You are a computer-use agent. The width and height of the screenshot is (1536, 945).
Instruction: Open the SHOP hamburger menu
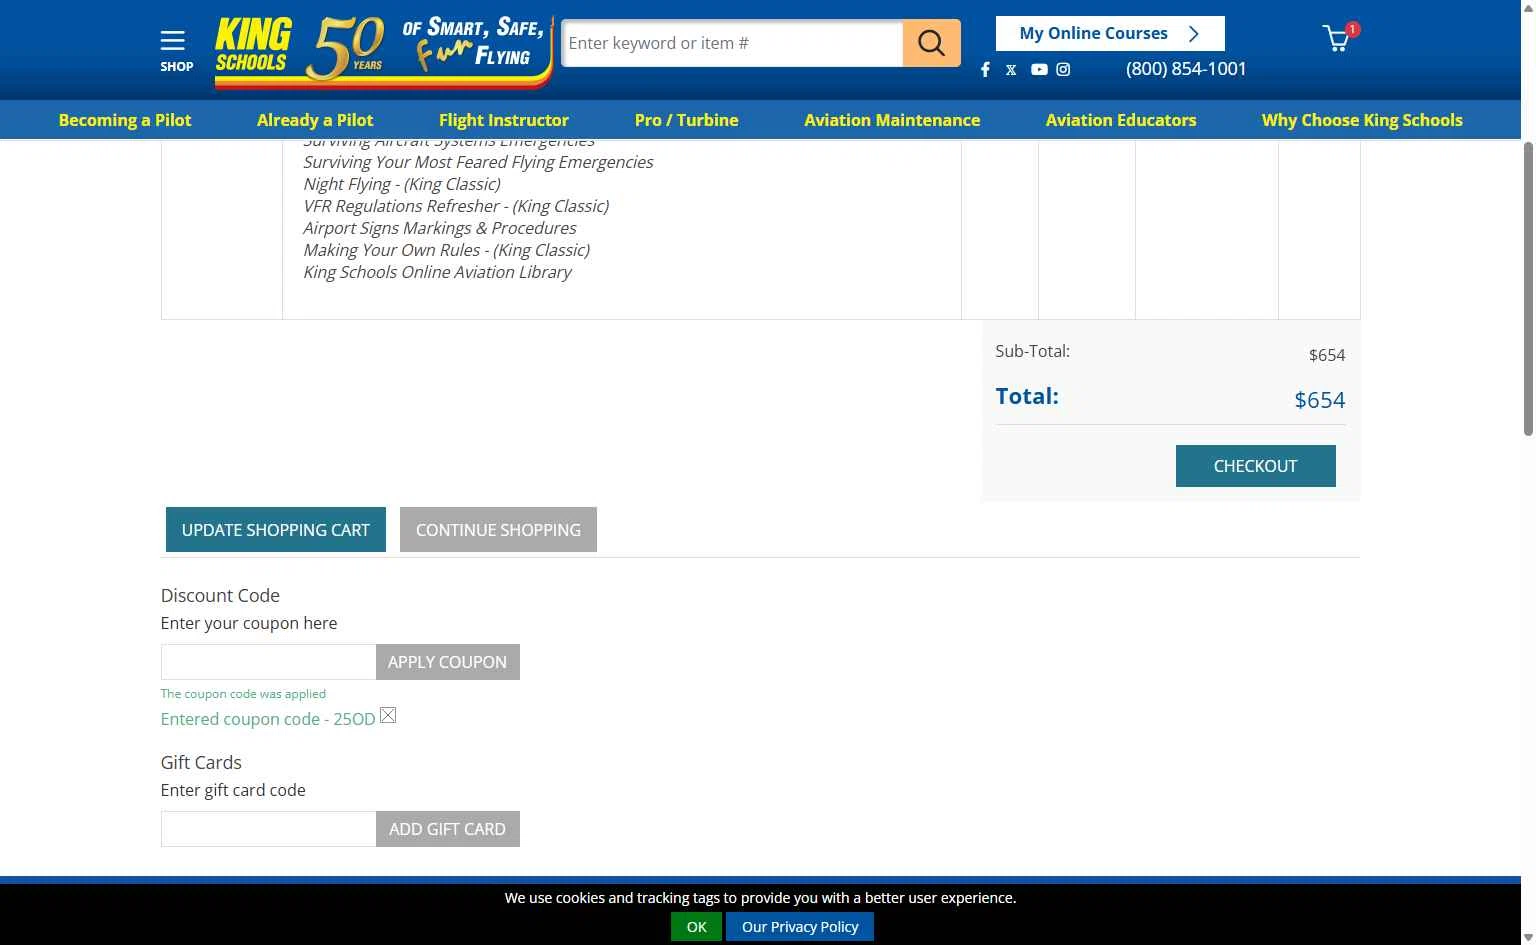click(176, 50)
